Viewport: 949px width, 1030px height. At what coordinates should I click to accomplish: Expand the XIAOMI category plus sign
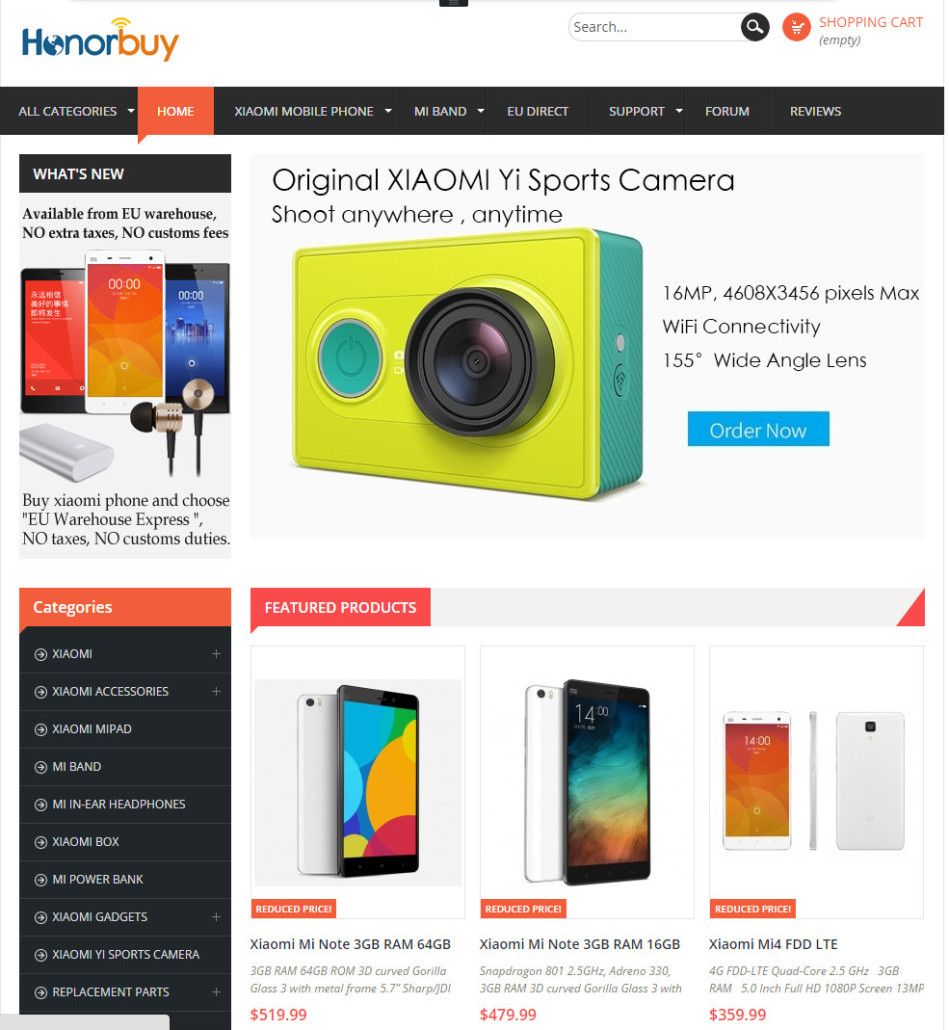pos(216,654)
